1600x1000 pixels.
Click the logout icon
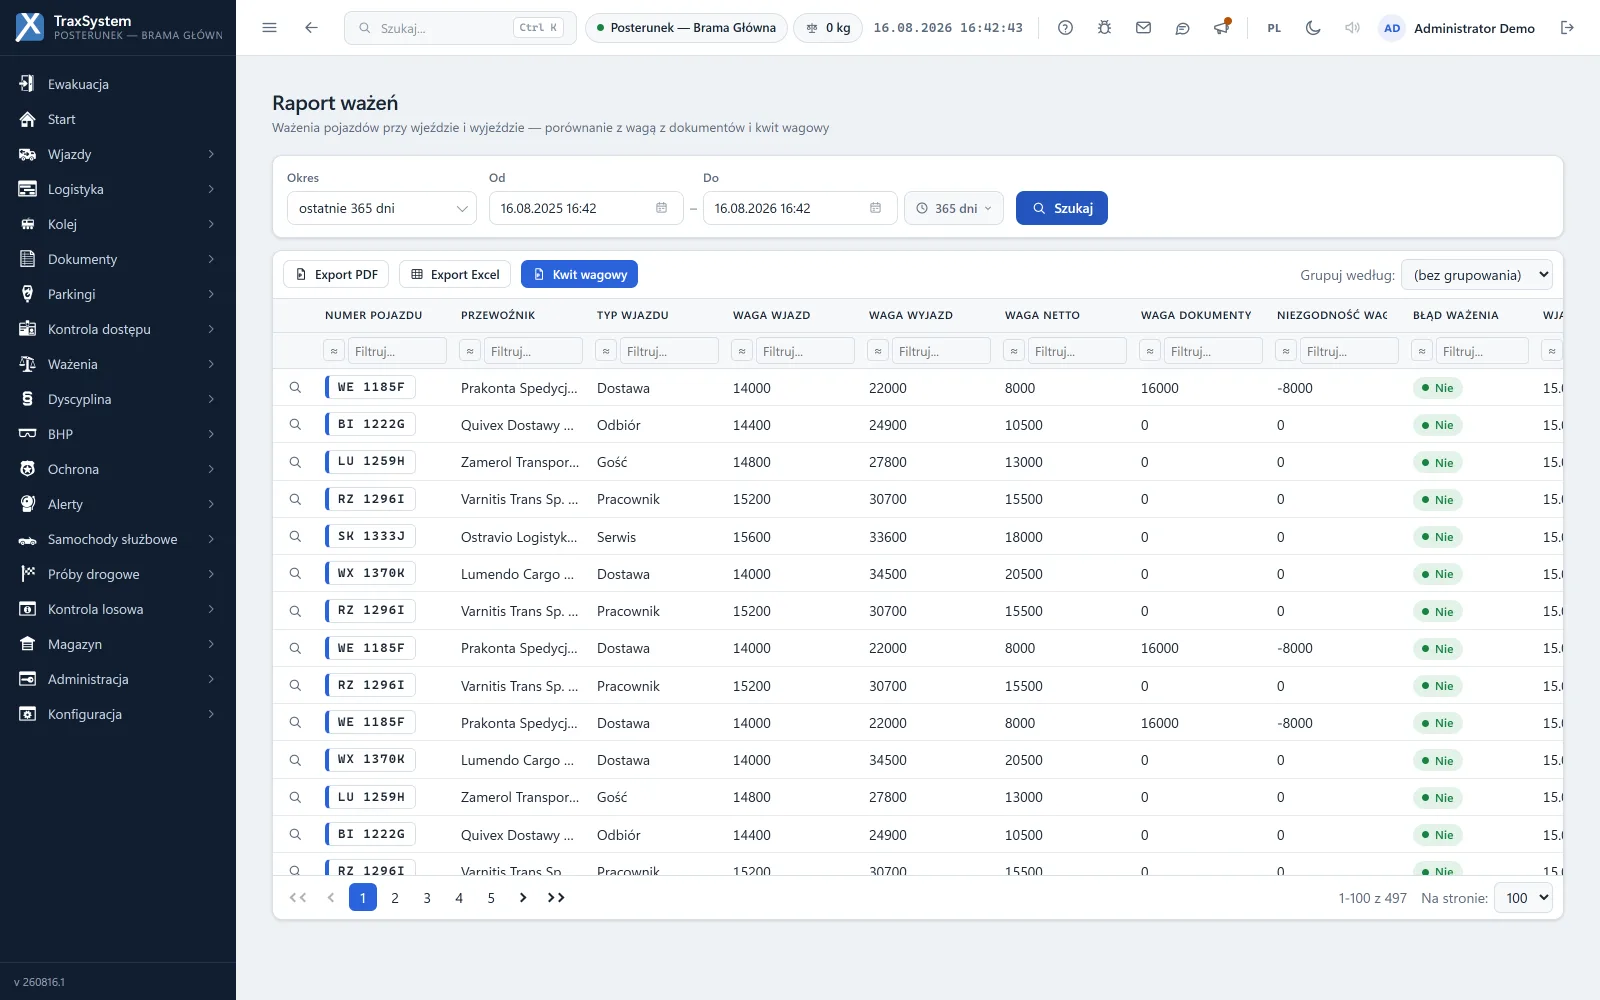[x=1567, y=28]
